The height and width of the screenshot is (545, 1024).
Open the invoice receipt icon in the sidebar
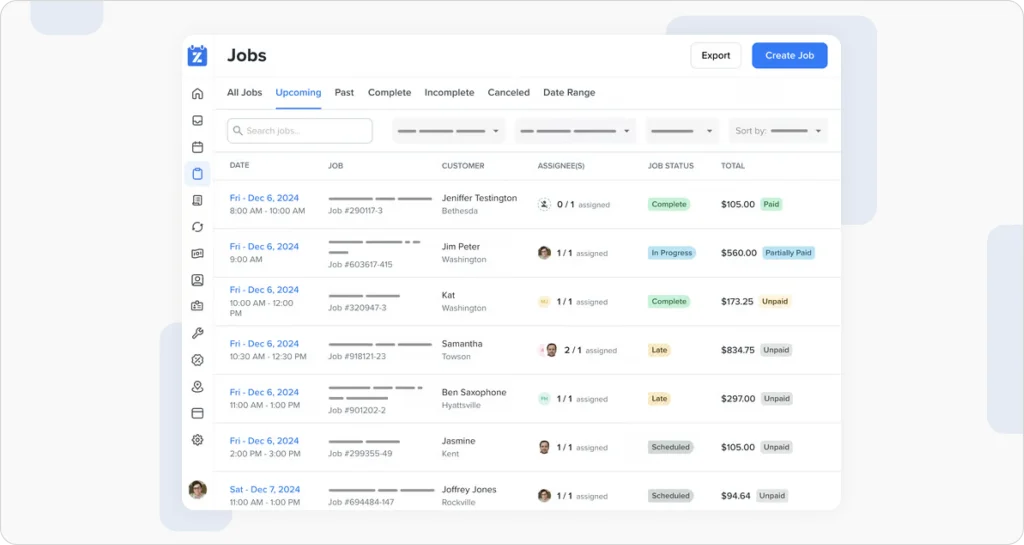point(197,200)
